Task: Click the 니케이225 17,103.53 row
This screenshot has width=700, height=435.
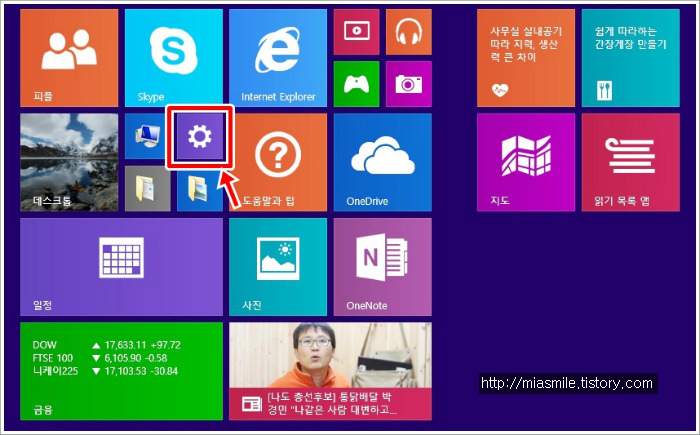Action: coord(105,371)
